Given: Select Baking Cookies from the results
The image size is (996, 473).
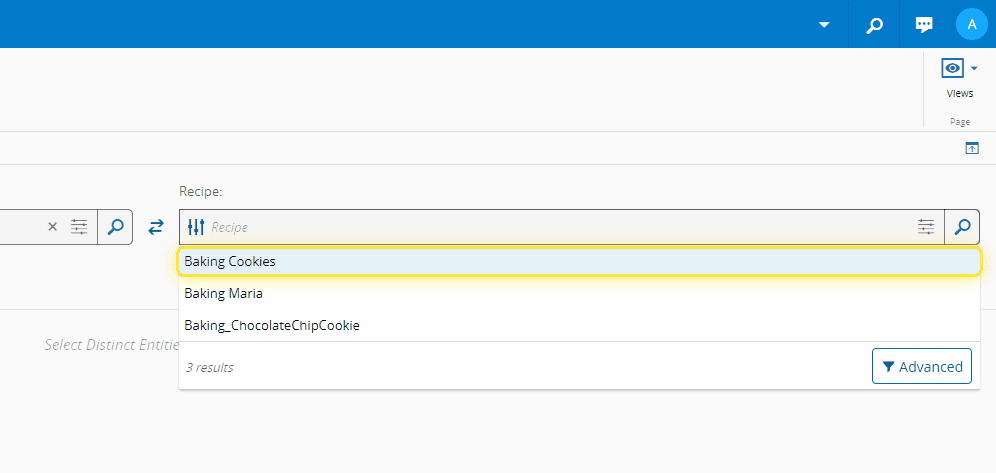Looking at the screenshot, I should click(230, 261).
